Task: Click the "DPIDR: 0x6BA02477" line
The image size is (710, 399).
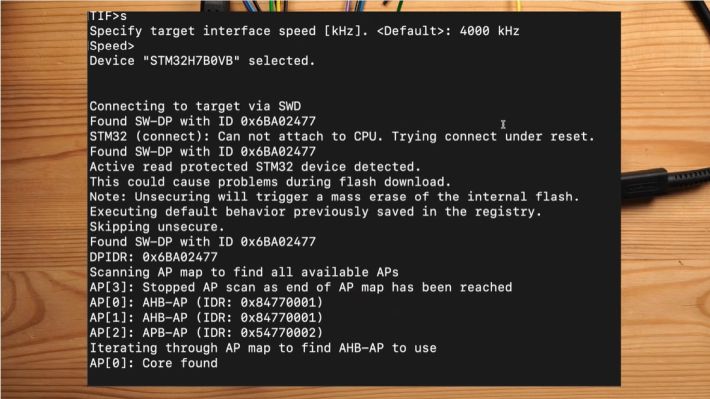Action: (154, 257)
